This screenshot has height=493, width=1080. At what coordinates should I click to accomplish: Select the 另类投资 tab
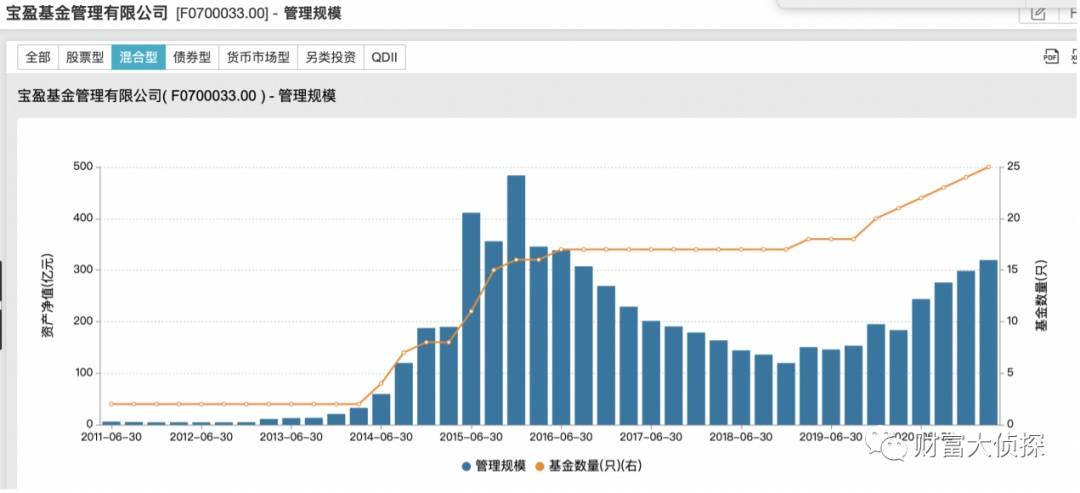tap(331, 57)
